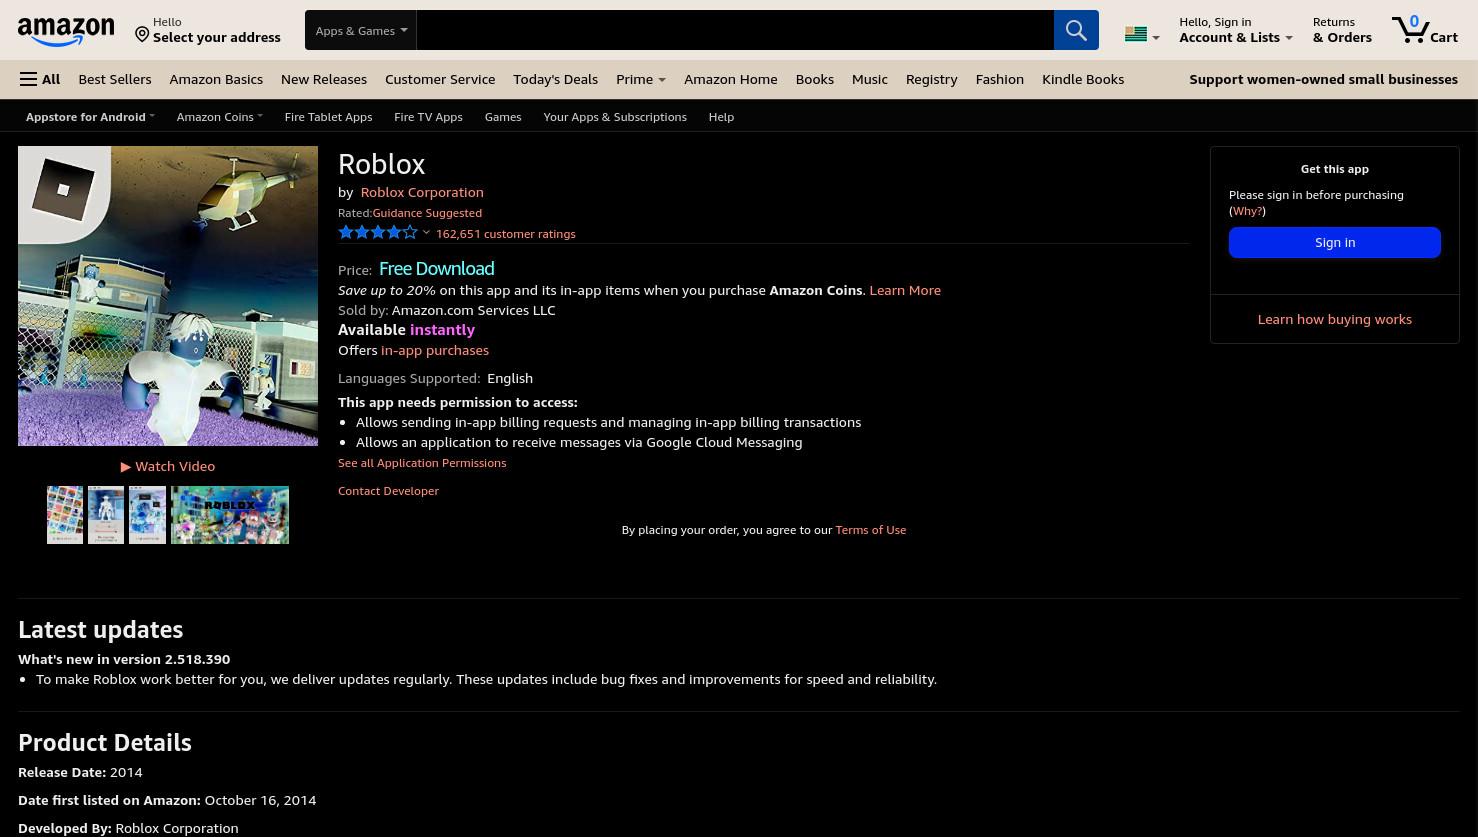
Task: Play the Watch Video link
Action: (x=168, y=466)
